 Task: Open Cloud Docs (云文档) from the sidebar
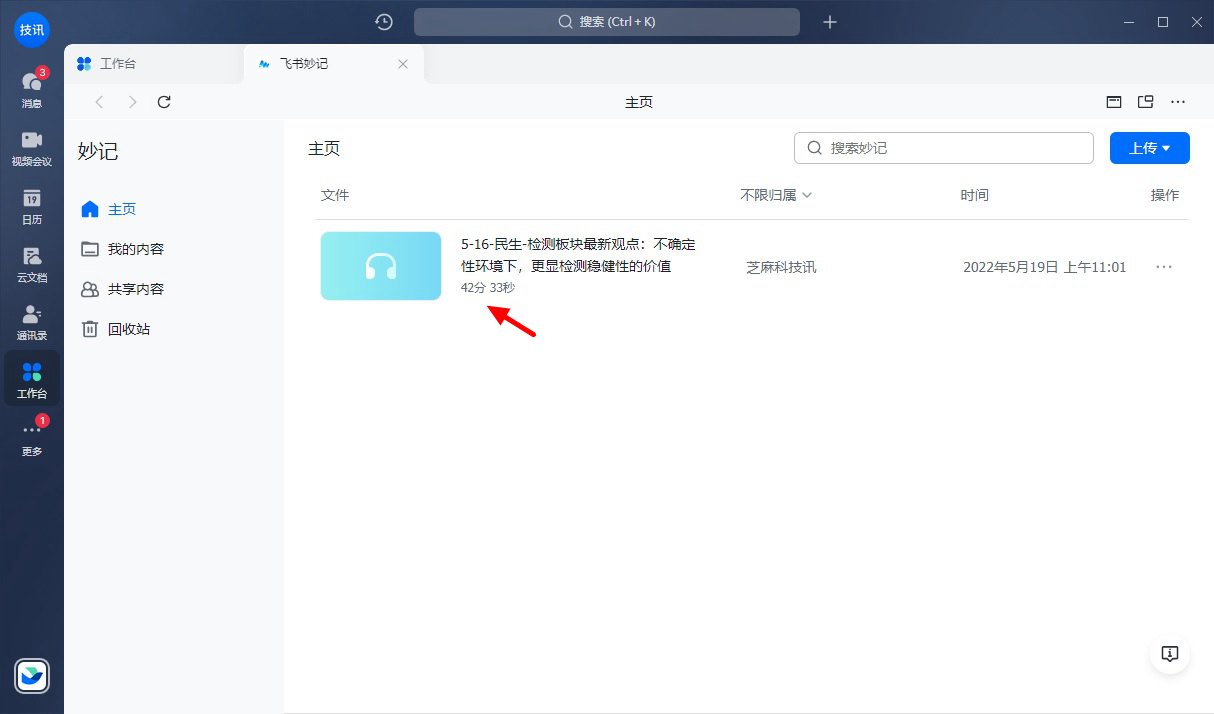coord(31,263)
